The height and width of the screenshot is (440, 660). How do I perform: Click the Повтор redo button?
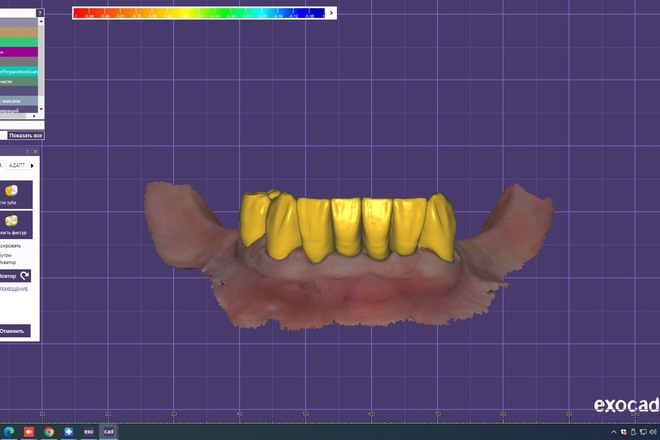tap(15, 276)
